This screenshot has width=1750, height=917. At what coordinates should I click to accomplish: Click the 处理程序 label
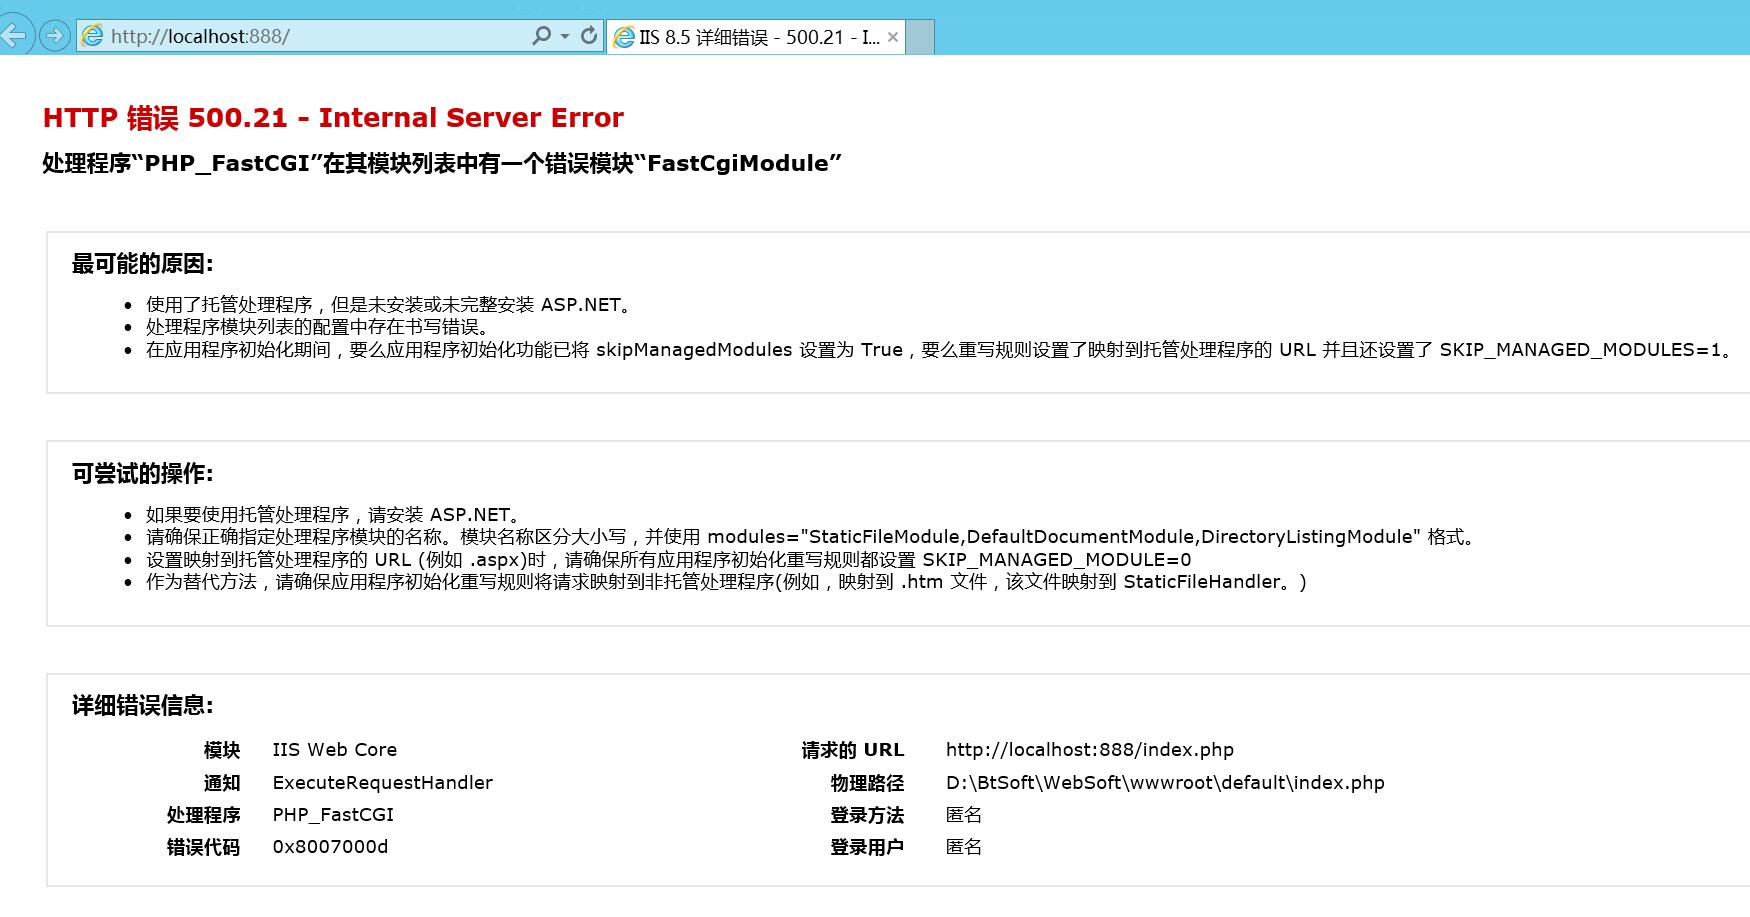click(204, 815)
